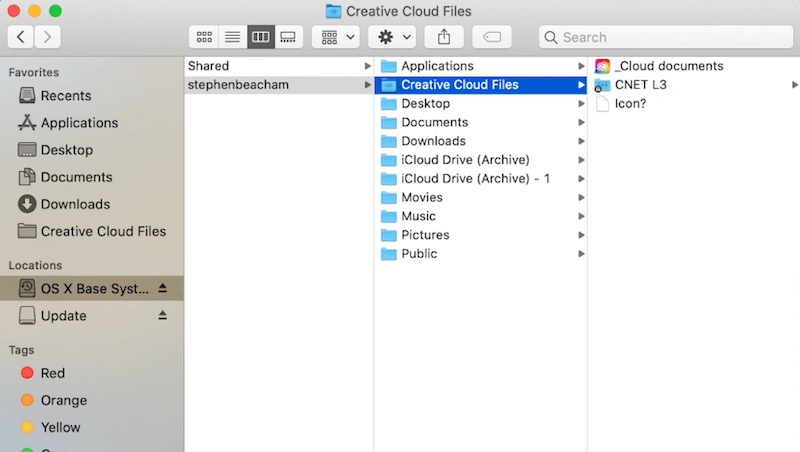Click into the Search field

point(666,37)
